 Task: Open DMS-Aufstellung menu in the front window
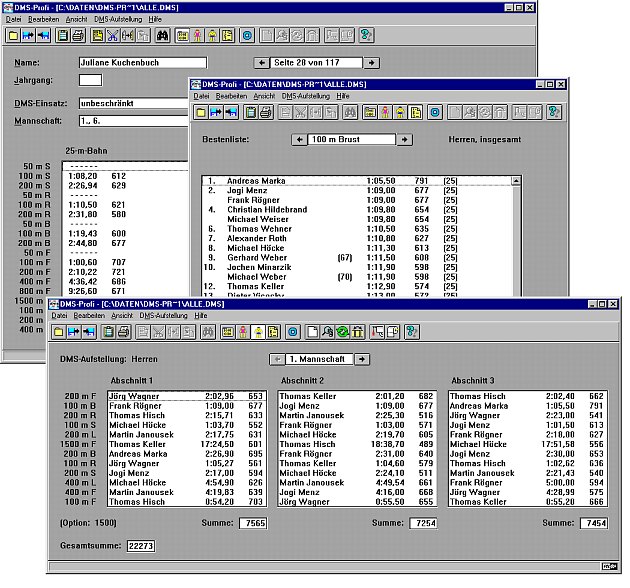point(164,316)
